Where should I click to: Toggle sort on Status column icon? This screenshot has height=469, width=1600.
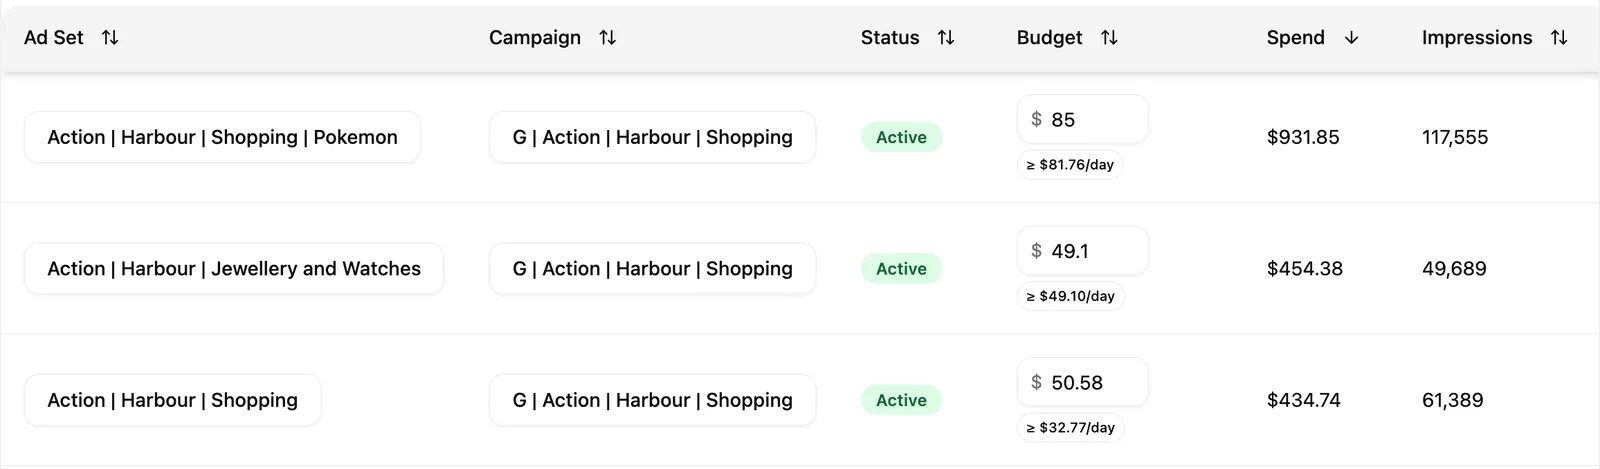point(946,38)
